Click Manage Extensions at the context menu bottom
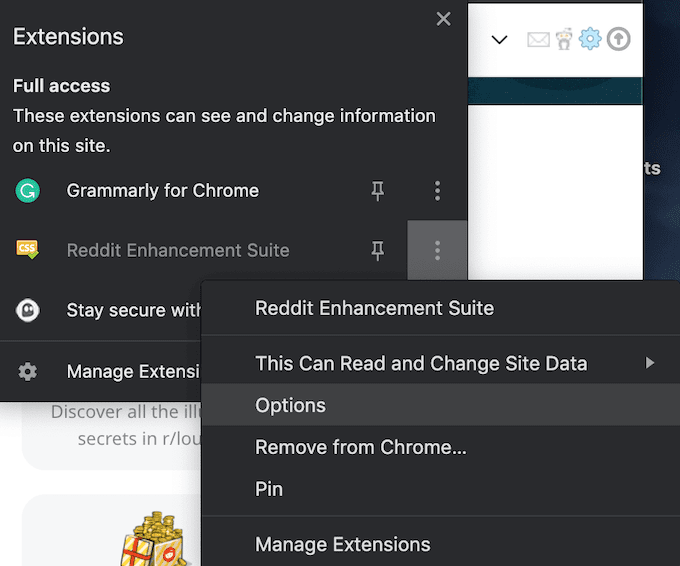Screen dimensions: 680x566 click(343, 545)
